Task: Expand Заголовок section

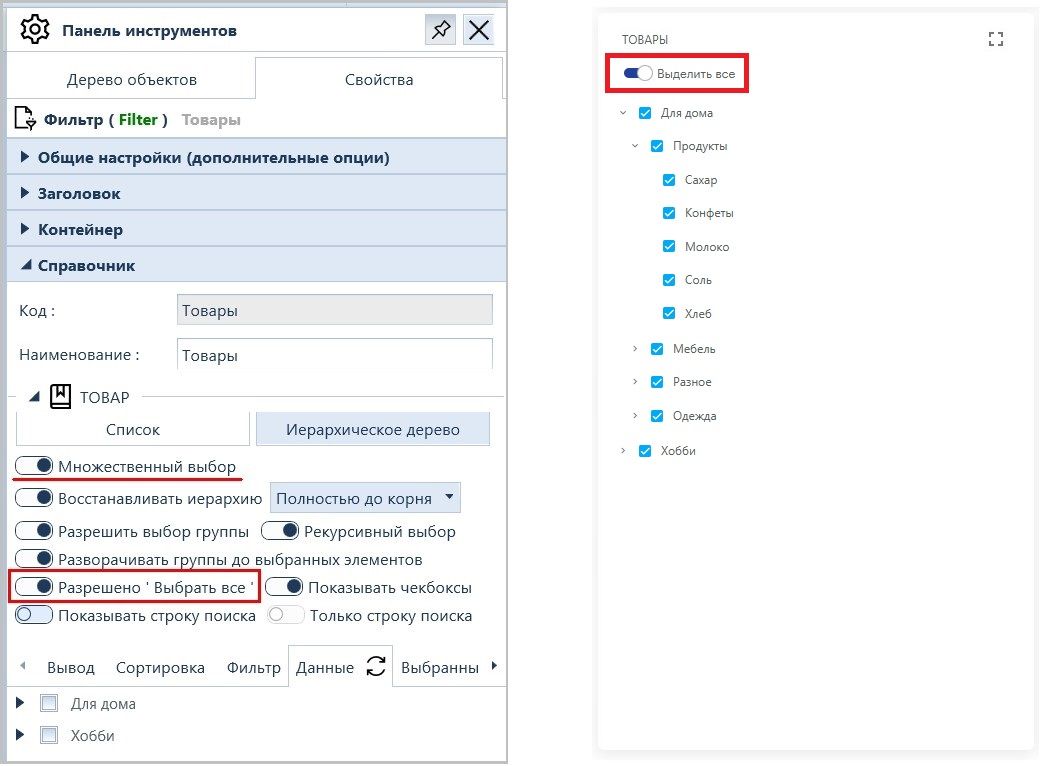Action: pos(257,193)
